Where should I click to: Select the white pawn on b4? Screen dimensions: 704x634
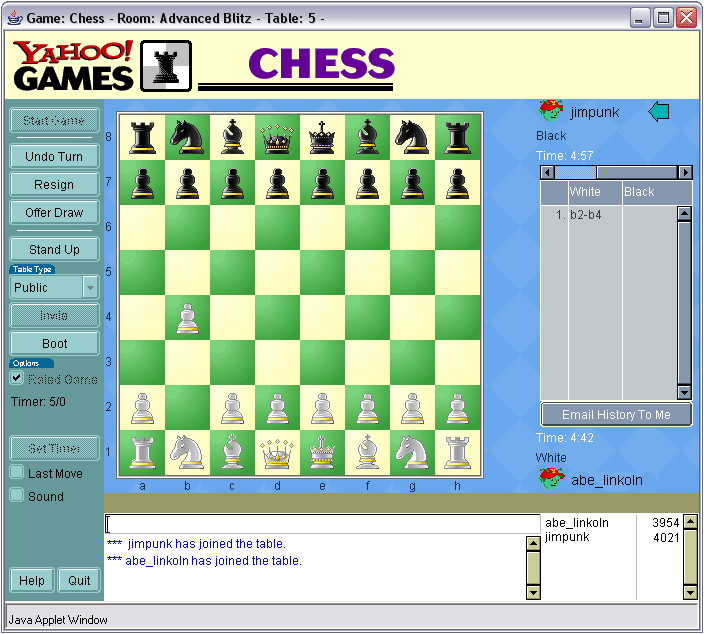[x=187, y=318]
